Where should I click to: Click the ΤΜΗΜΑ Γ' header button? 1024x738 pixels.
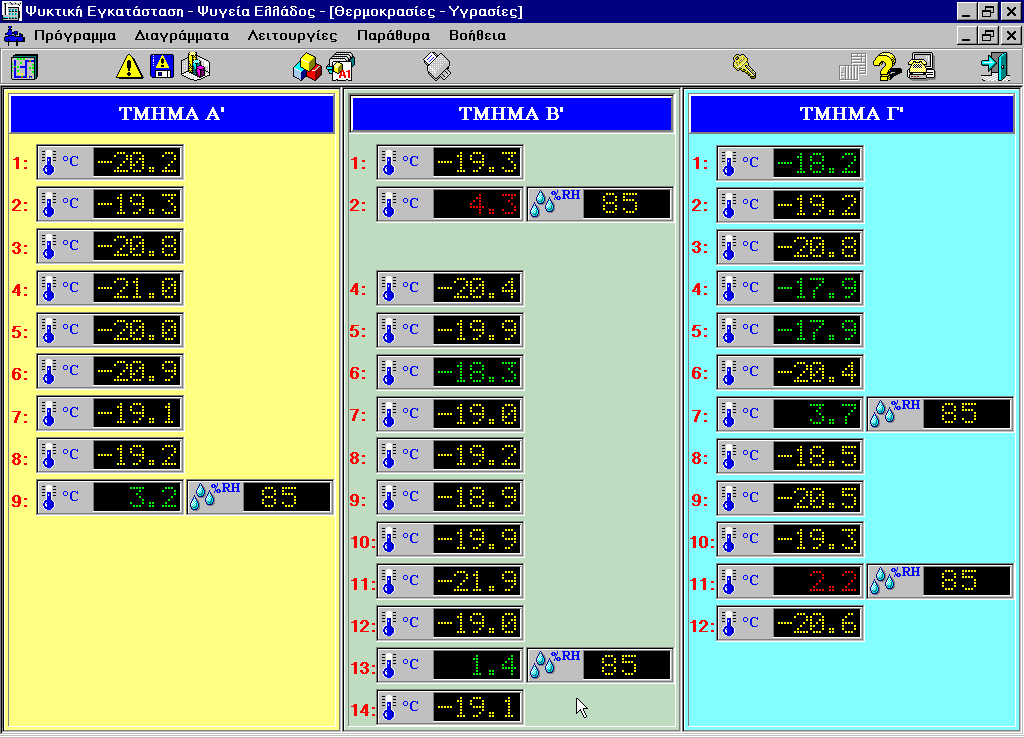pyautogui.click(x=852, y=114)
